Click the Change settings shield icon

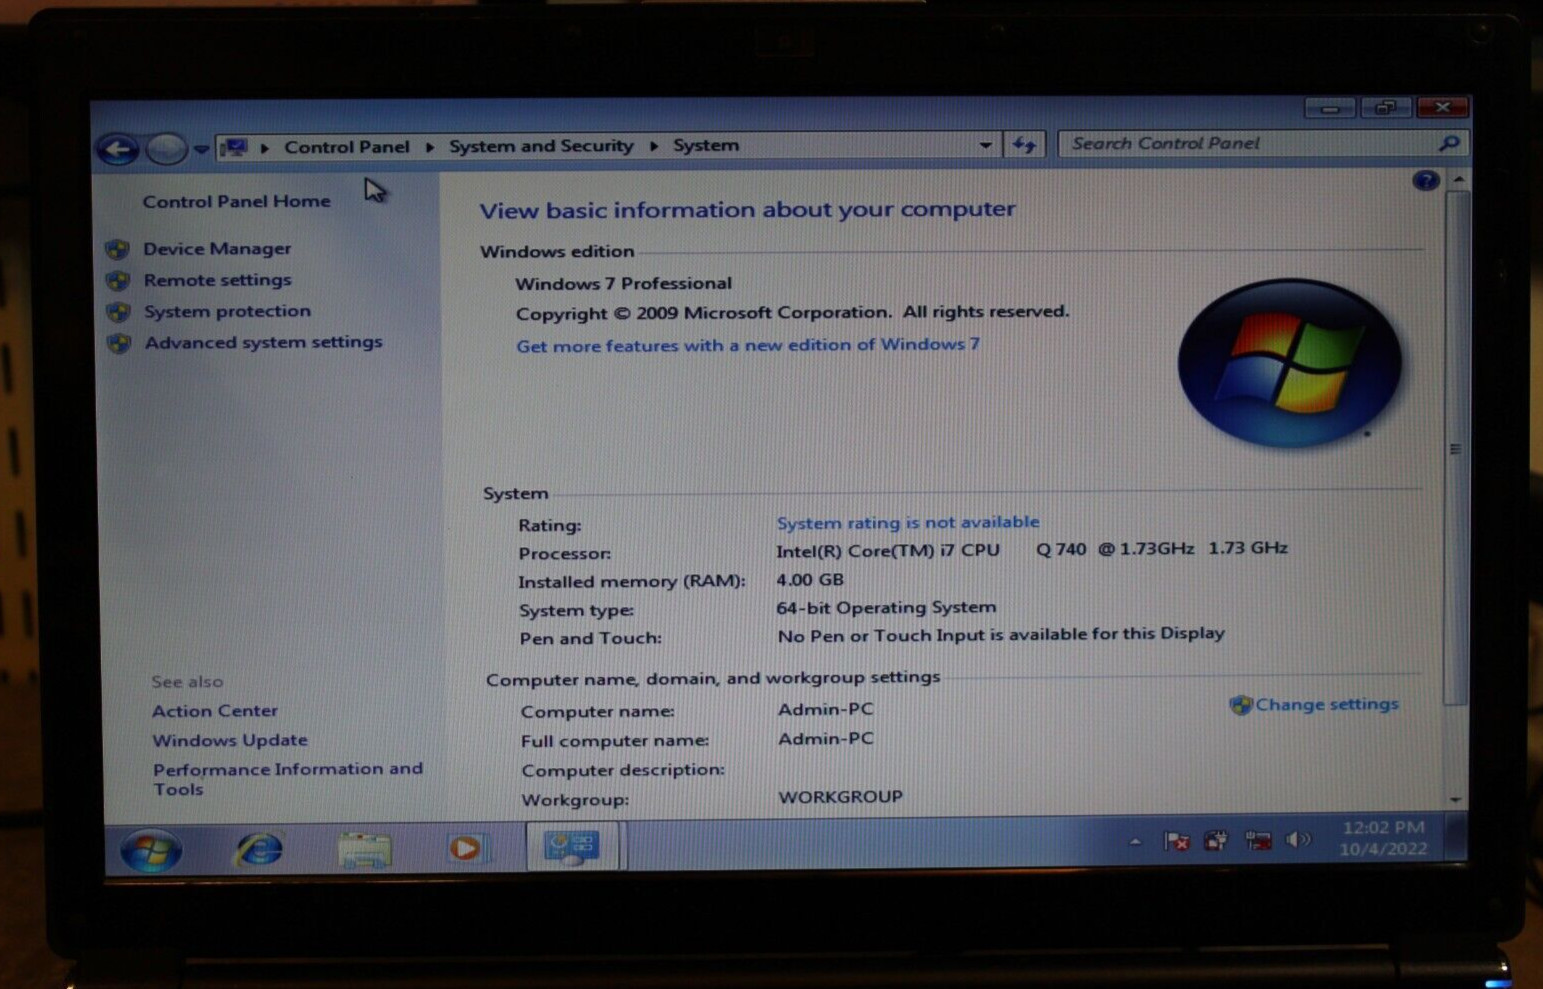[1241, 705]
